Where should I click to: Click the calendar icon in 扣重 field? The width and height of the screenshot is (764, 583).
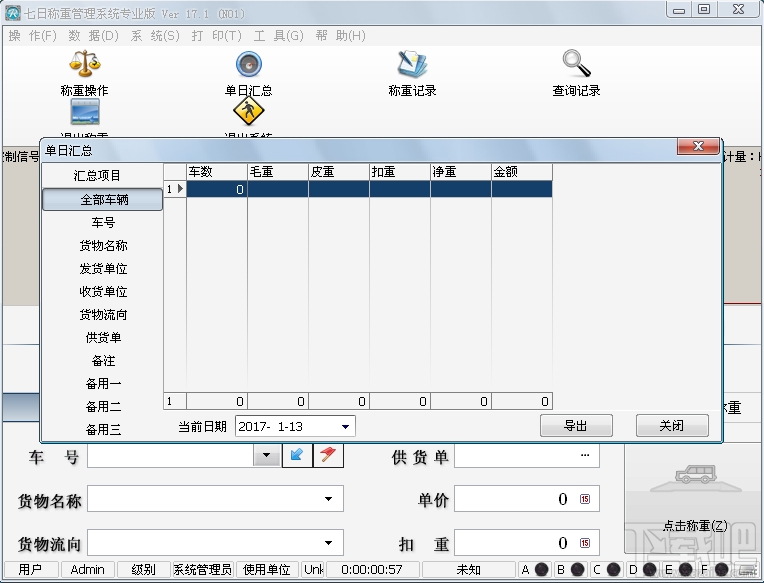click(x=585, y=543)
